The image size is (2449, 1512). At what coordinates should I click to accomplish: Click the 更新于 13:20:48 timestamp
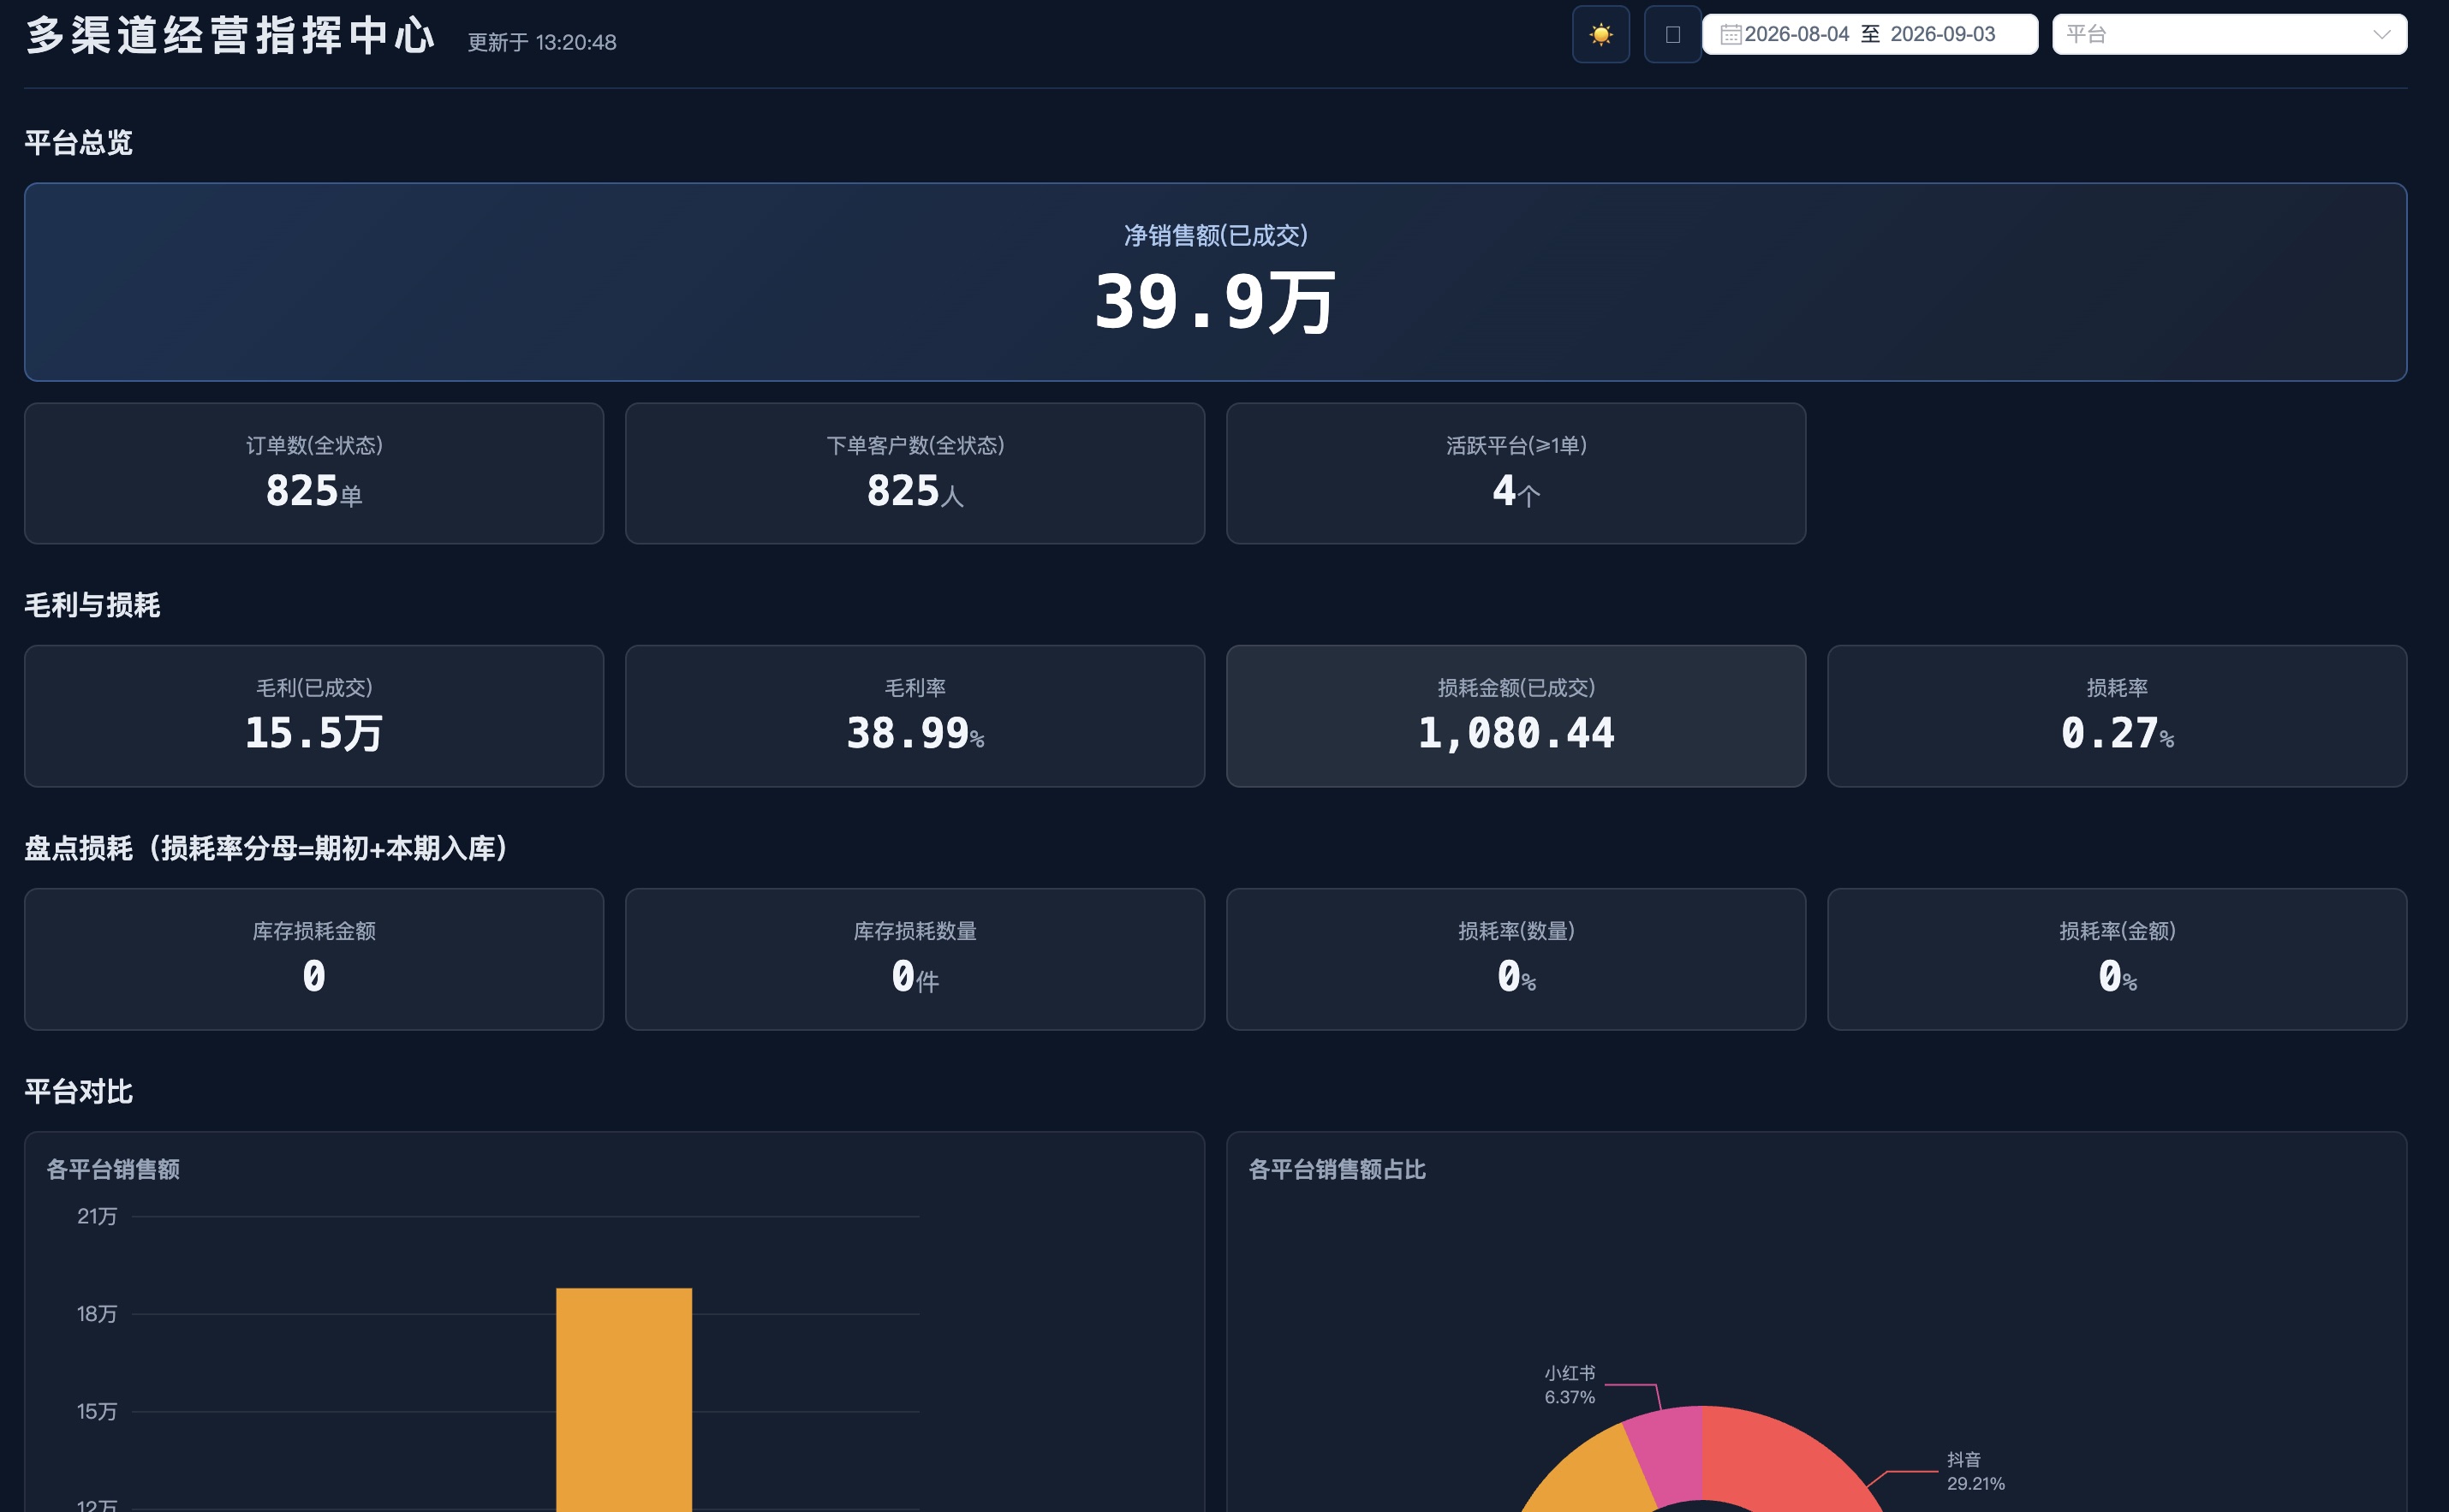pos(542,42)
